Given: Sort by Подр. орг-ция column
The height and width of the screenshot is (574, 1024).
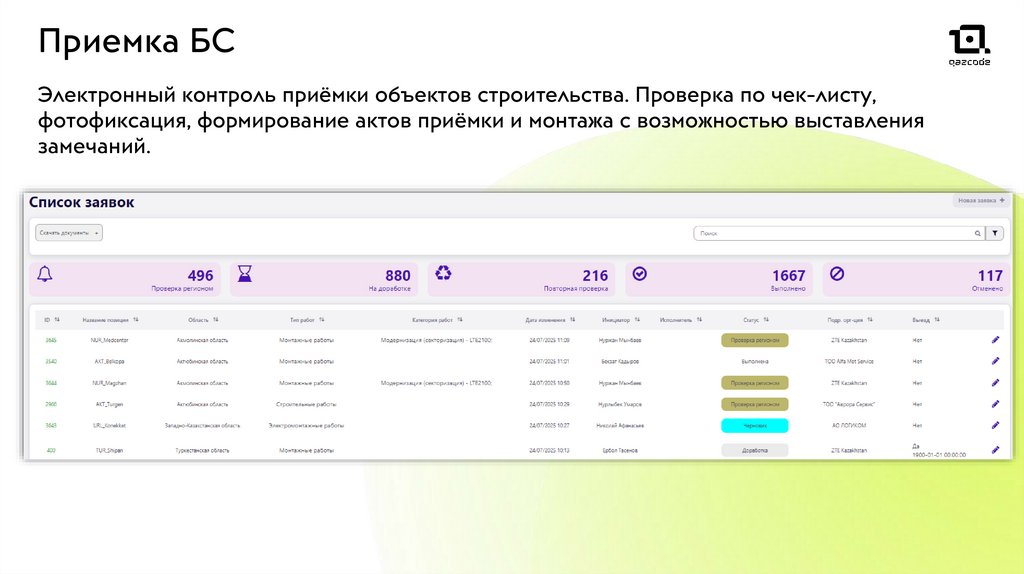Looking at the screenshot, I should (x=870, y=320).
